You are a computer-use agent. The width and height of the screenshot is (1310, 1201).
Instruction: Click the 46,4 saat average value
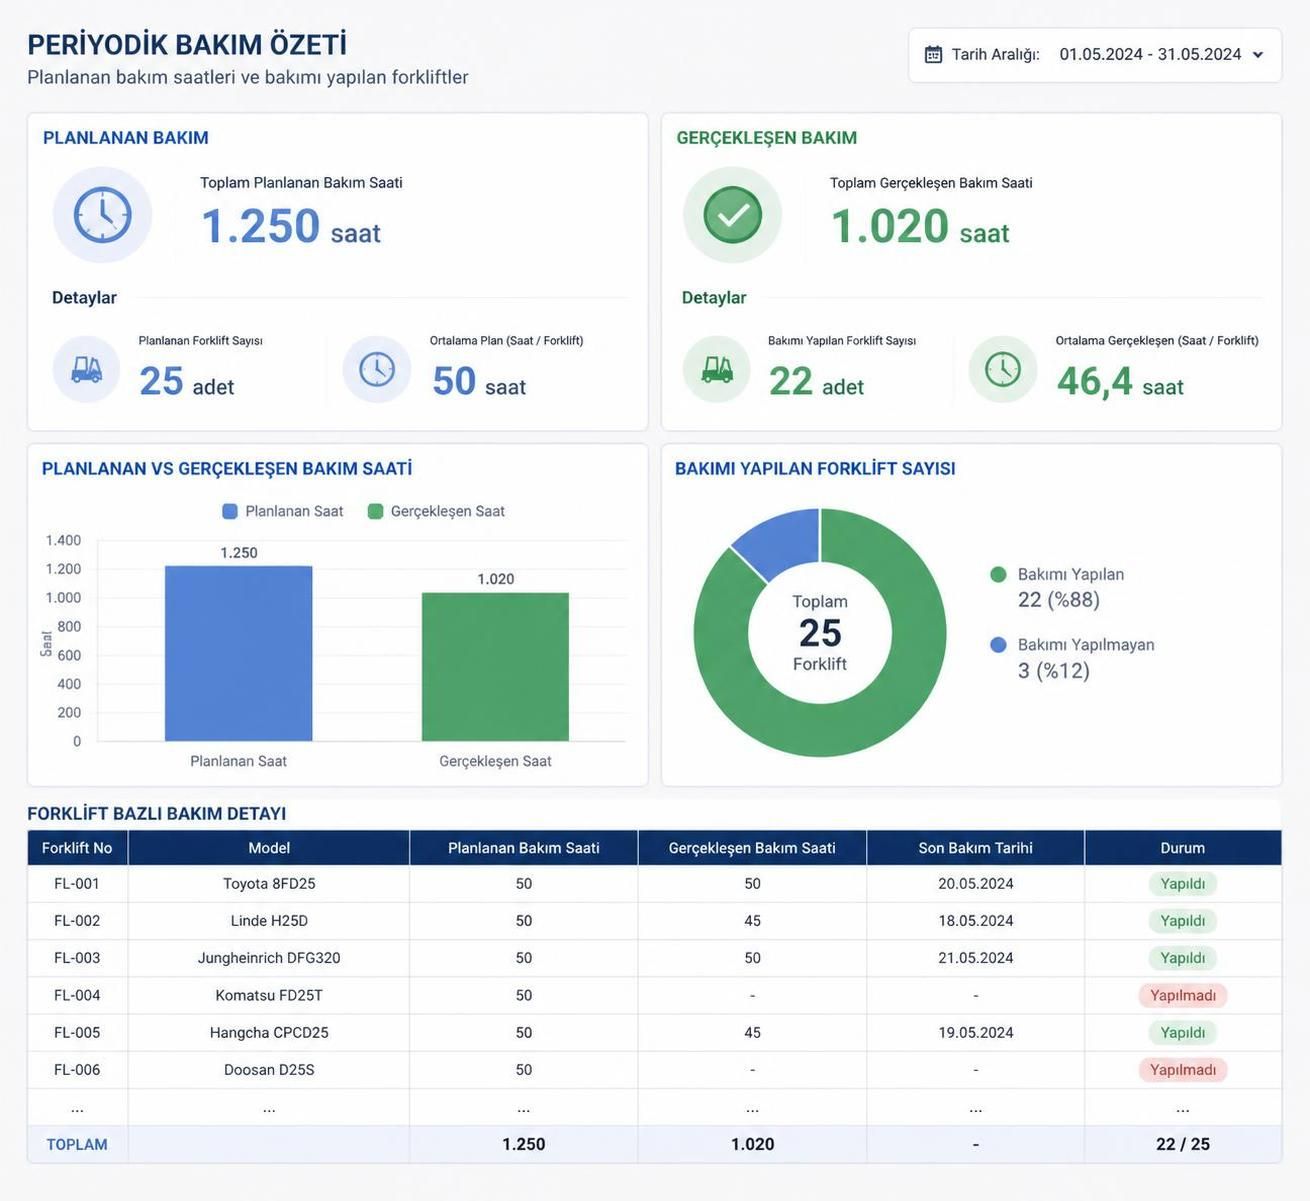(1120, 382)
